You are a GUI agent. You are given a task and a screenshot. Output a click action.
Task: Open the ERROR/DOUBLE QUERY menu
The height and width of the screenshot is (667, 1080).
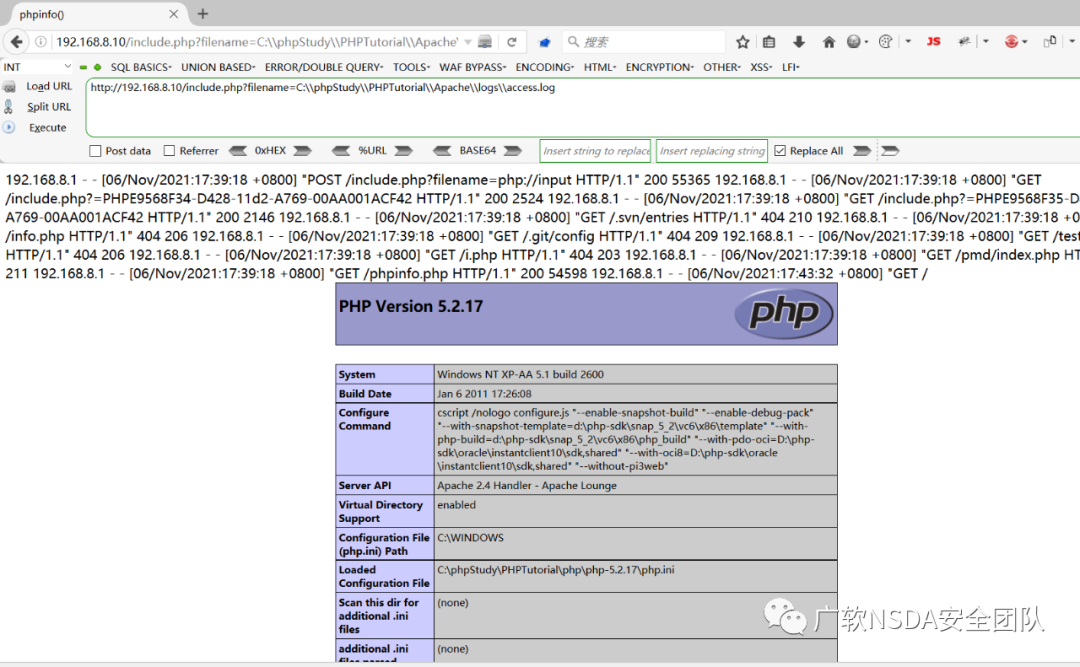324,67
